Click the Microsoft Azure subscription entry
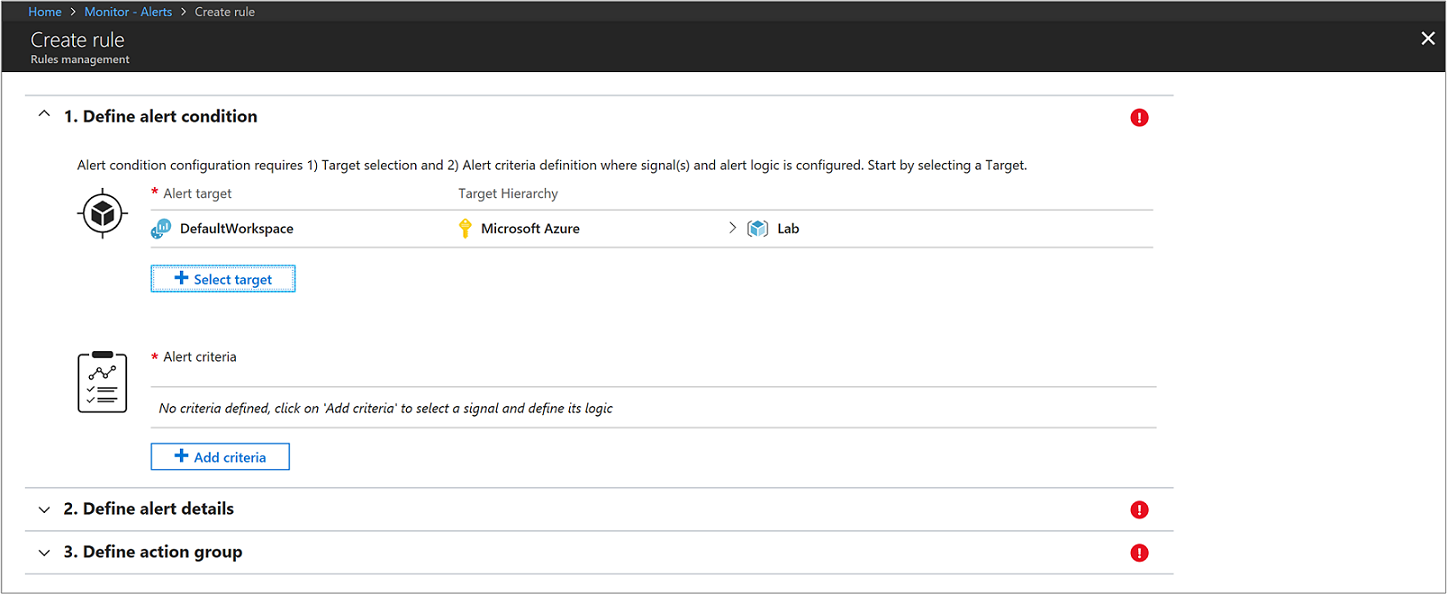 (530, 229)
